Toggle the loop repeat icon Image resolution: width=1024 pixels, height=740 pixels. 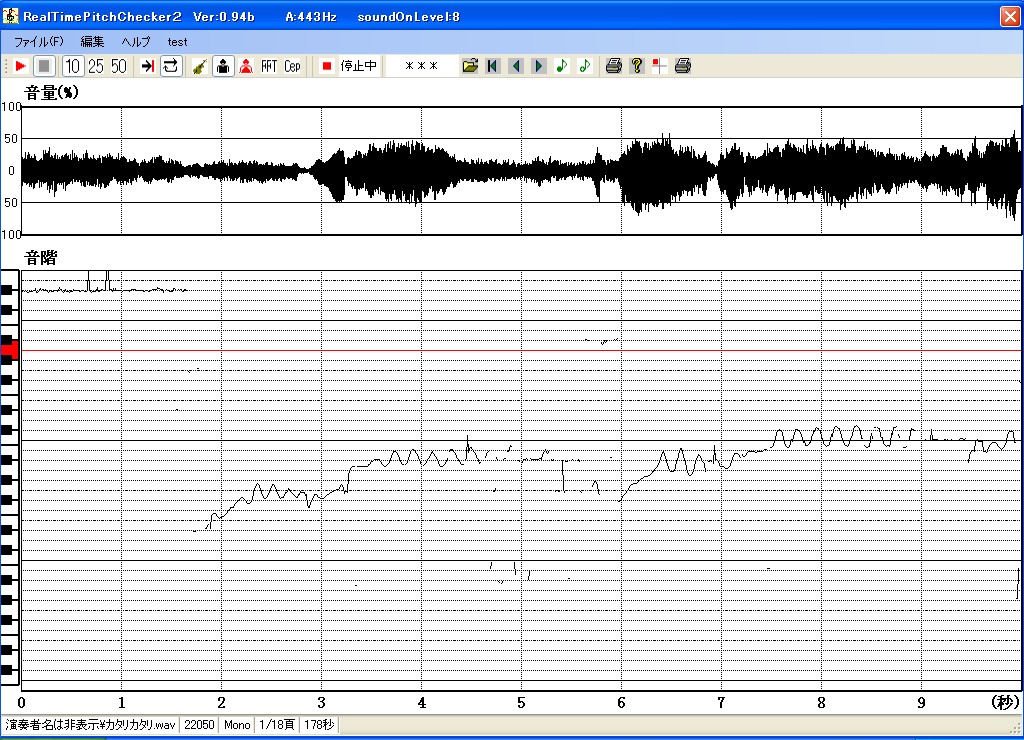pyautogui.click(x=170, y=66)
